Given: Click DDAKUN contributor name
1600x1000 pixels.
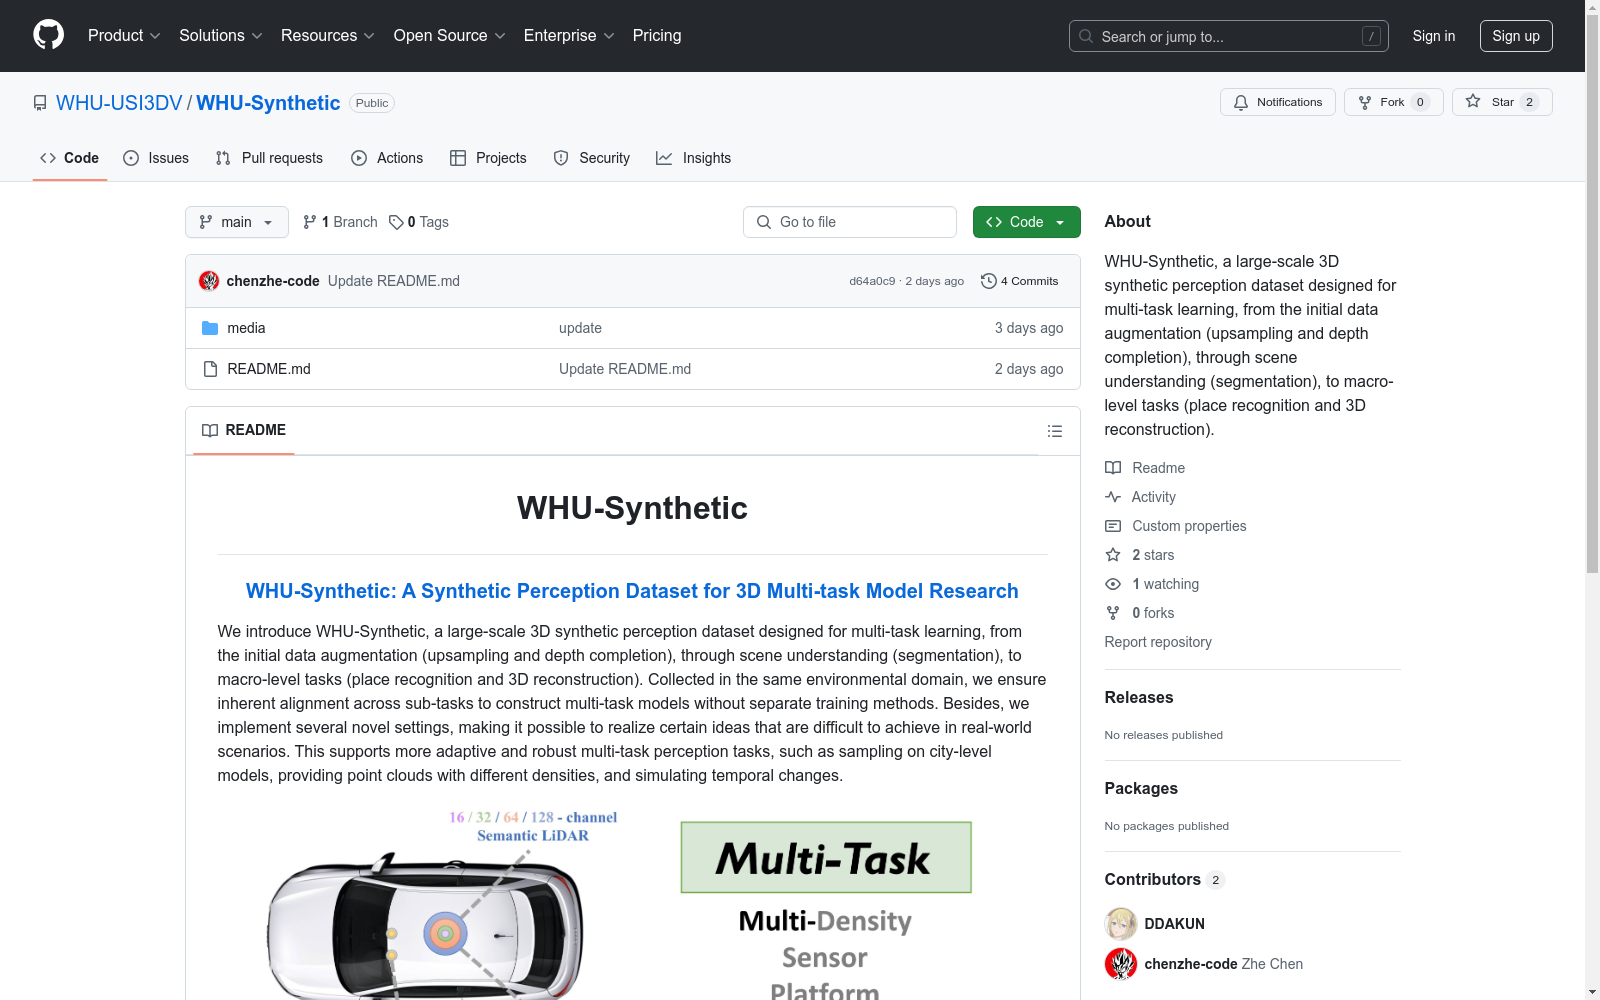Looking at the screenshot, I should click(1174, 924).
